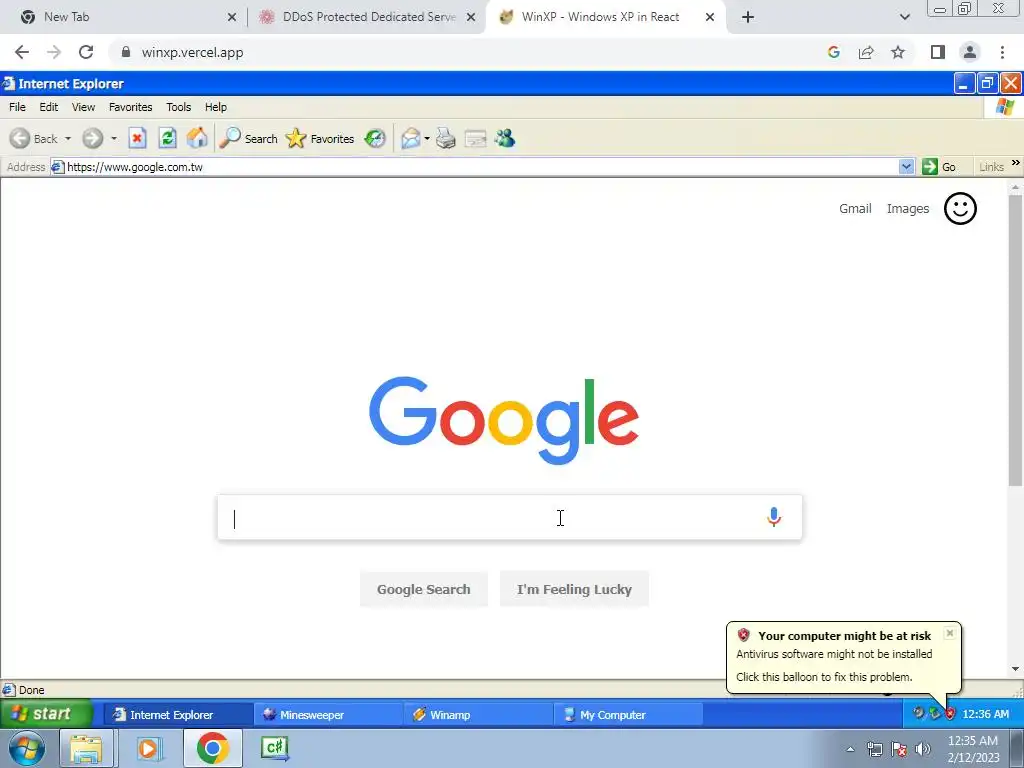Click the Chrome winxp.vercel.app address bar

click(464, 52)
